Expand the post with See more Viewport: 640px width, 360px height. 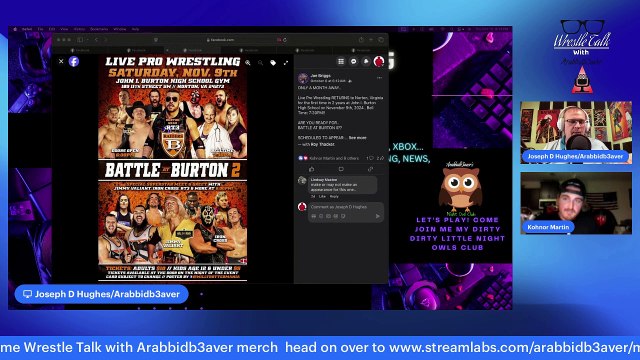pos(358,138)
